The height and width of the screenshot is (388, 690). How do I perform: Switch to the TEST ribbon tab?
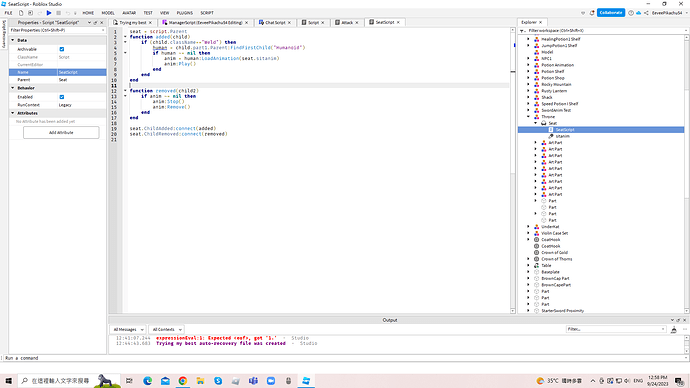(148, 13)
